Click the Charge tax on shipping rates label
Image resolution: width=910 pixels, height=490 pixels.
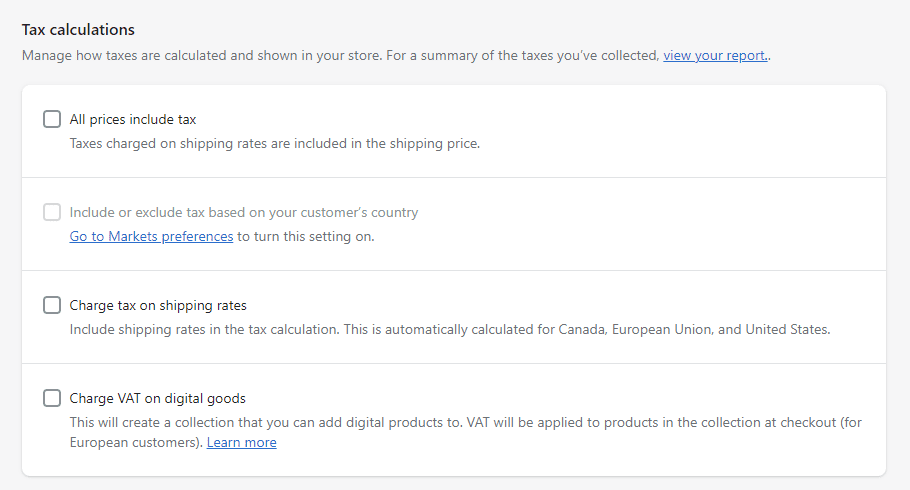[158, 305]
